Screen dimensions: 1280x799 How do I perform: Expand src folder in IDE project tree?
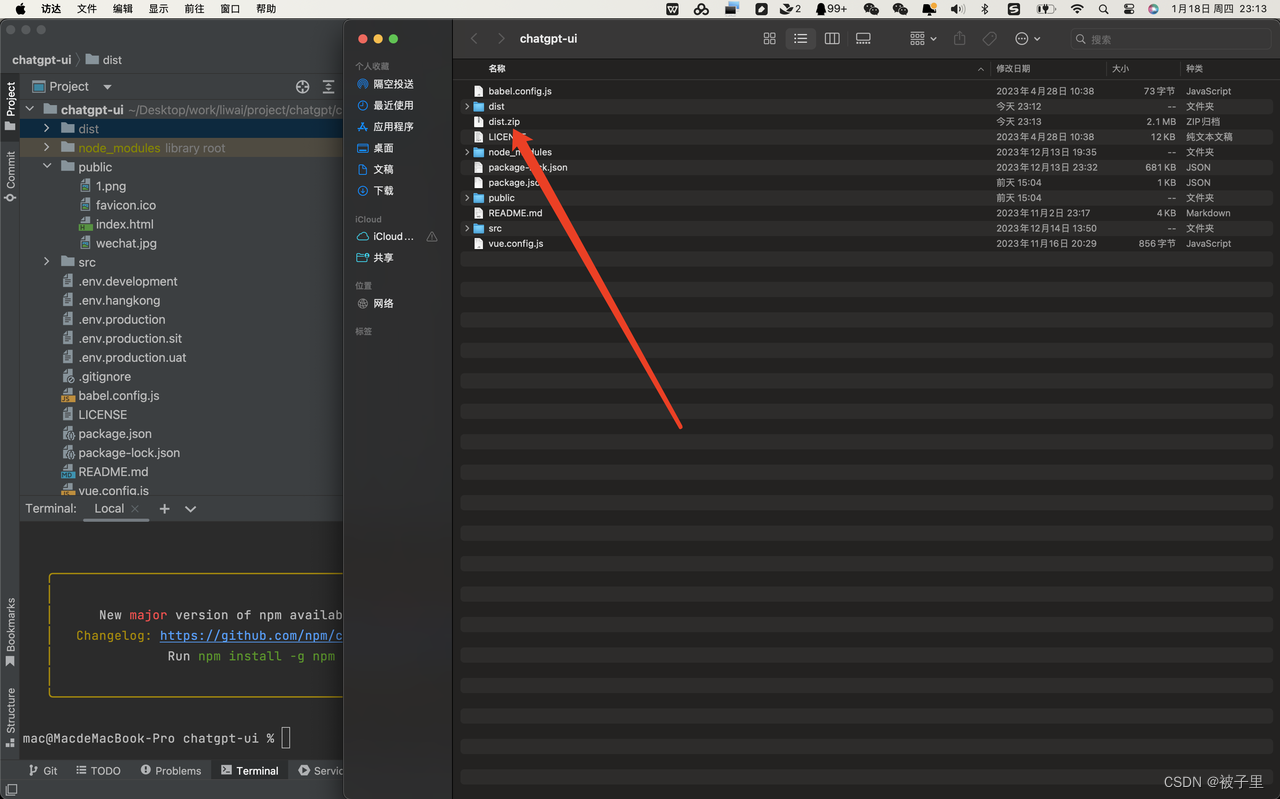point(46,262)
